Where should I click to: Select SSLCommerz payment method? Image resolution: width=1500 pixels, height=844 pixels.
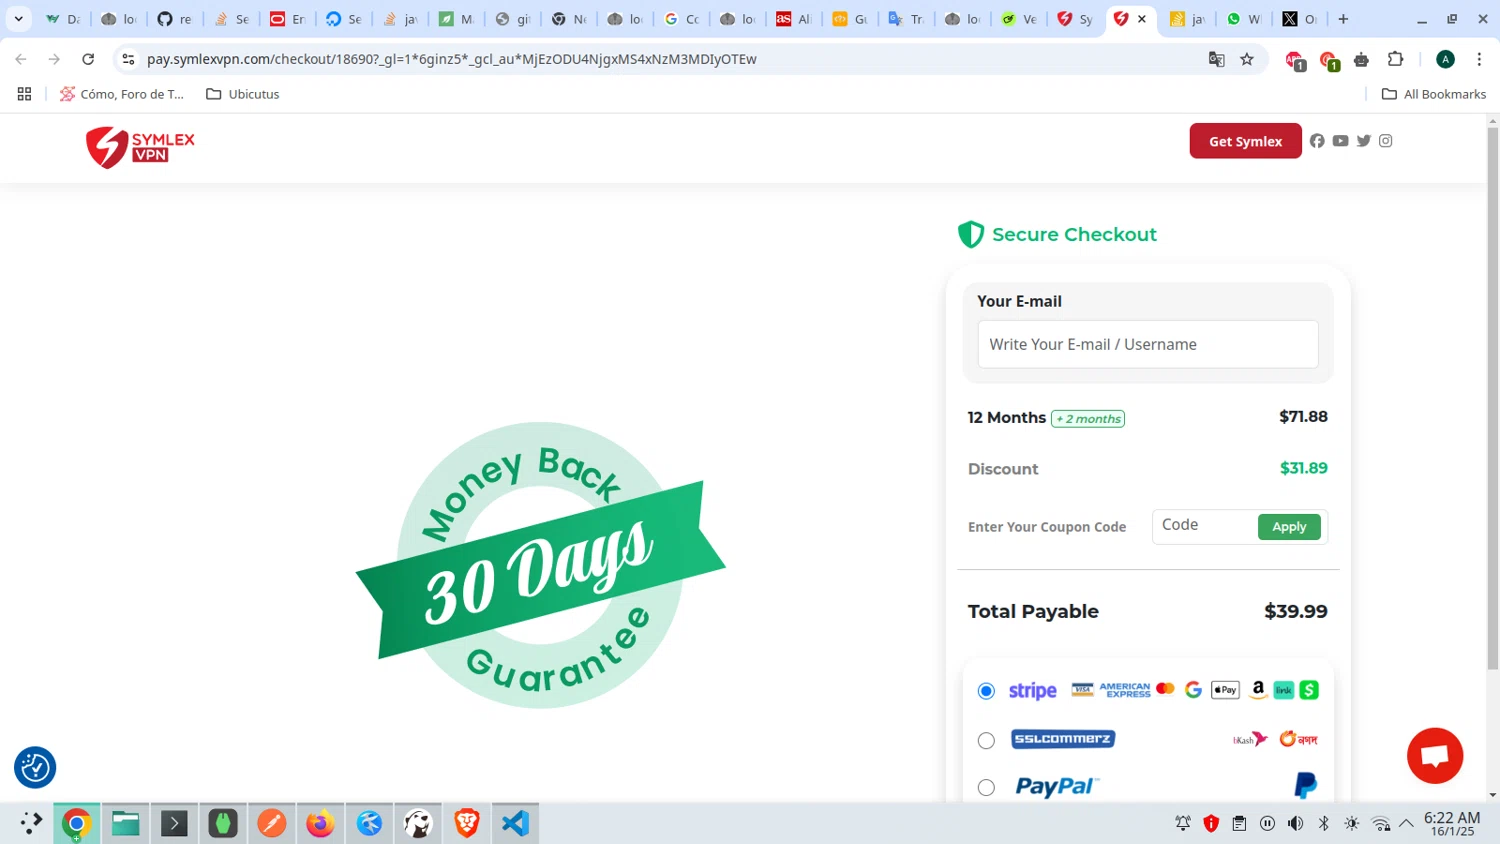[986, 740]
